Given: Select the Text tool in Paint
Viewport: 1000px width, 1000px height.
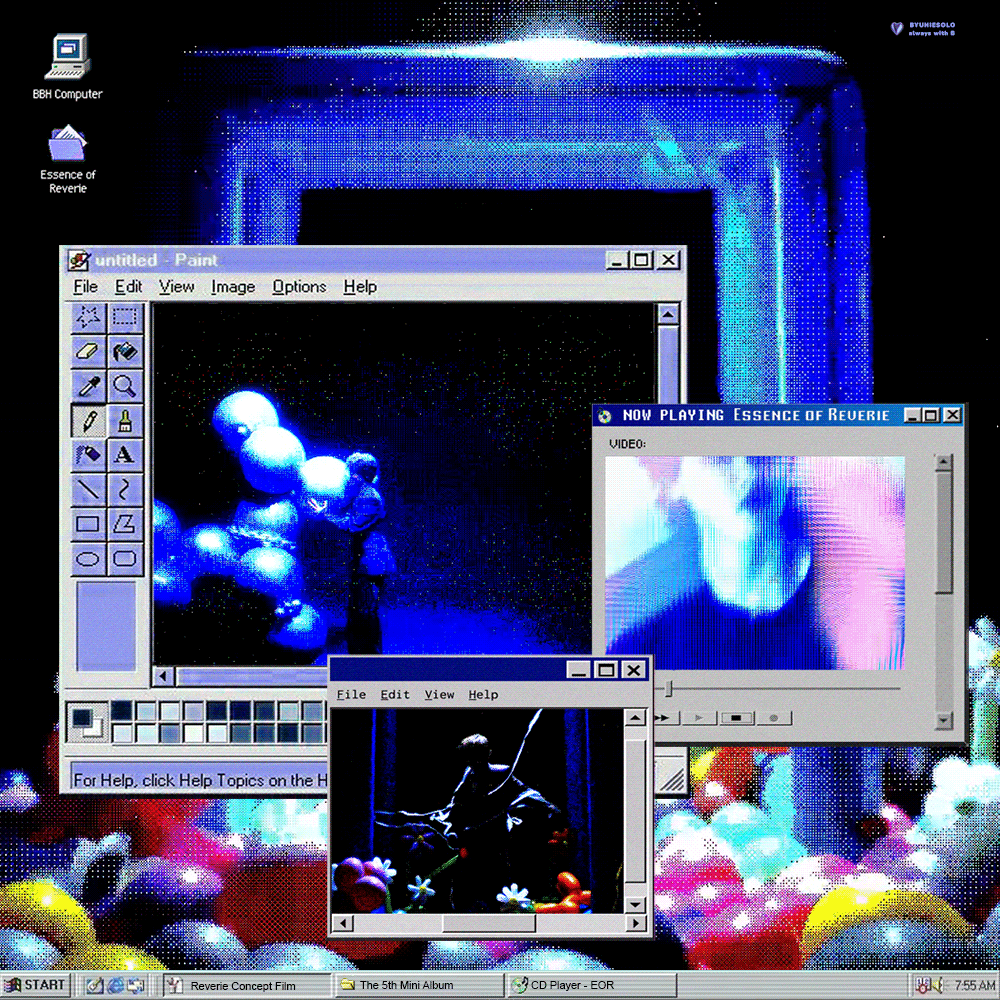Looking at the screenshot, I should tap(125, 455).
